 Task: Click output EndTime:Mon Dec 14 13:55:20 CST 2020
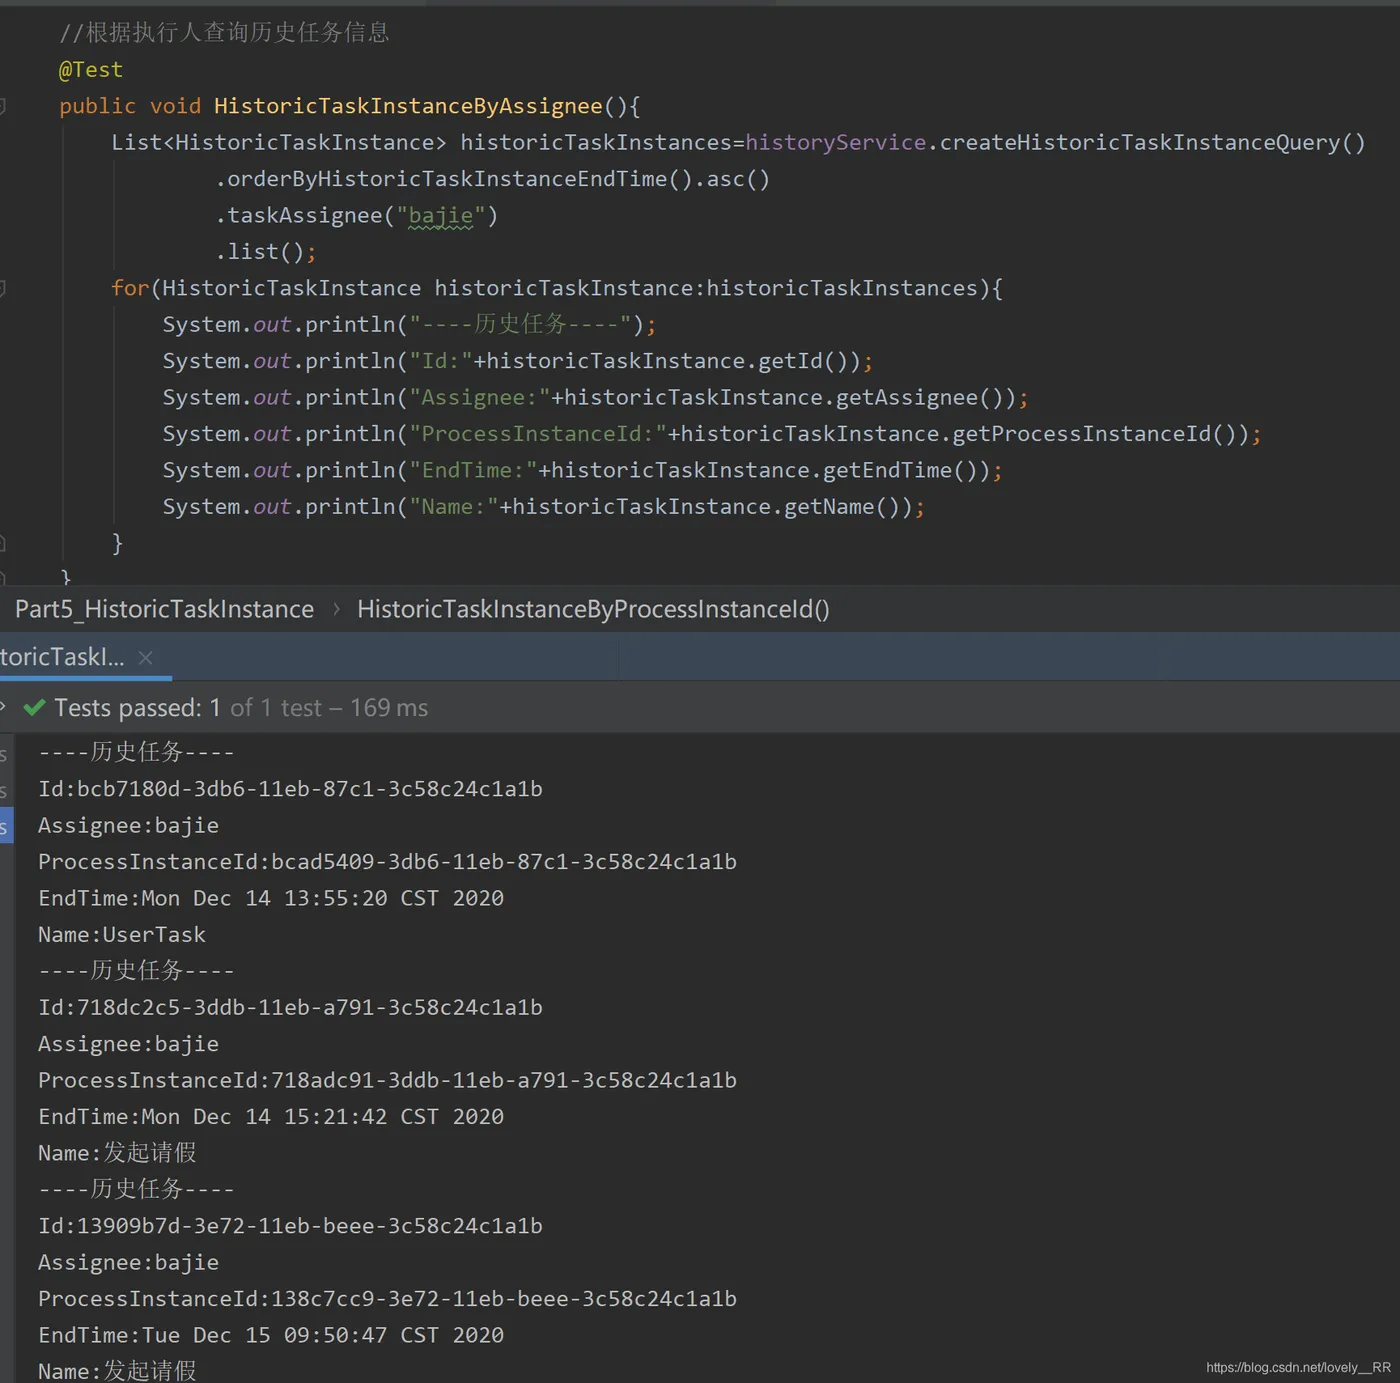[x=271, y=898]
